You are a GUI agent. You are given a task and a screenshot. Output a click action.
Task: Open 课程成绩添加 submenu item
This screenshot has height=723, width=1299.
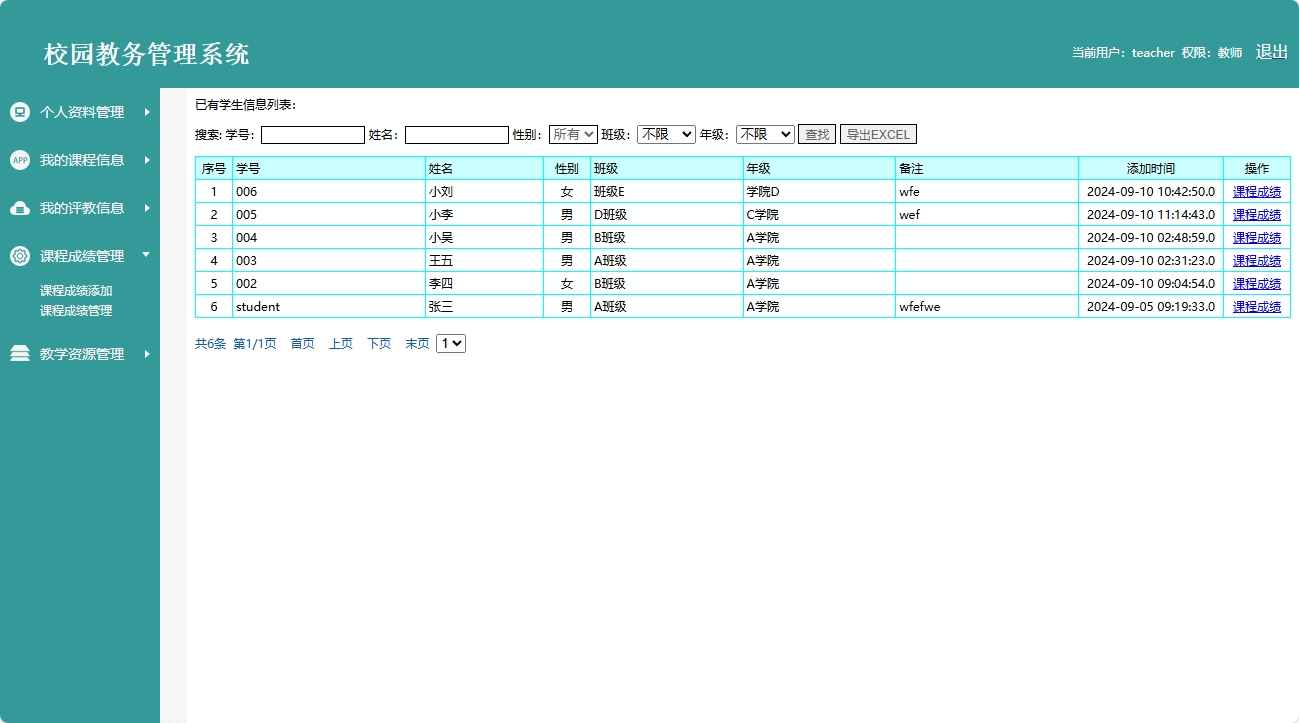(76, 291)
